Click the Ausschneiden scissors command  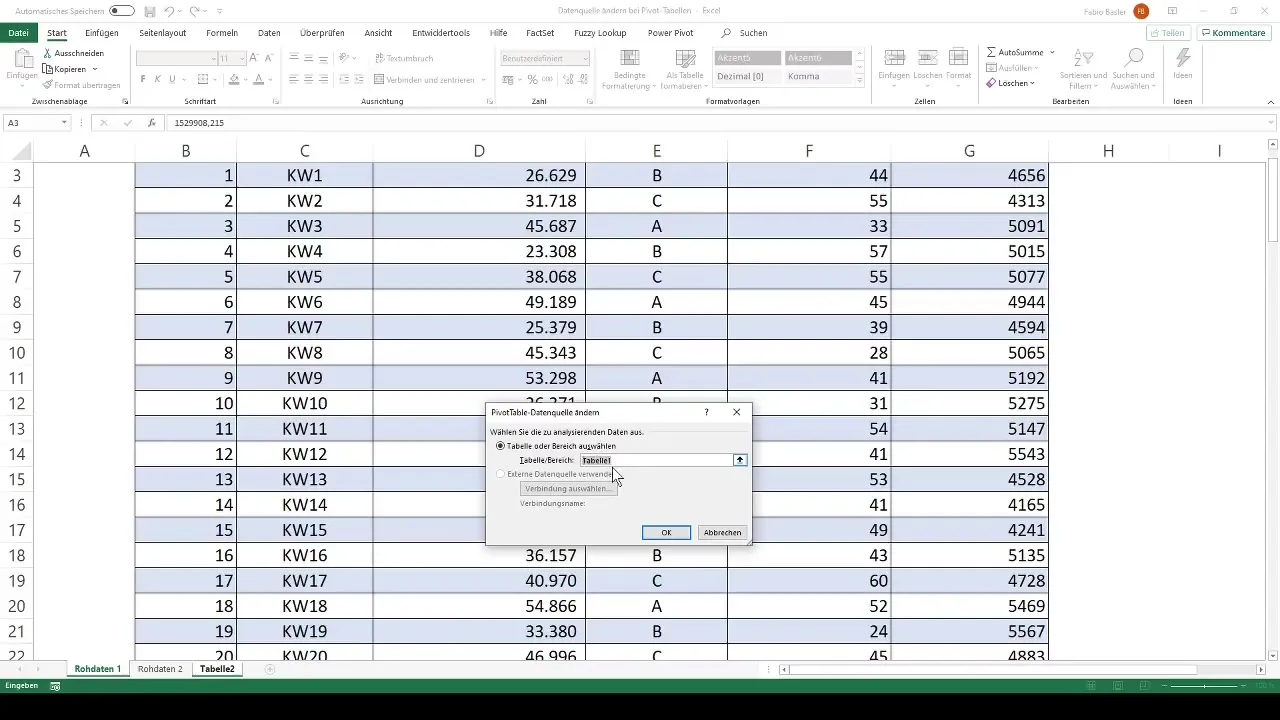click(74, 53)
